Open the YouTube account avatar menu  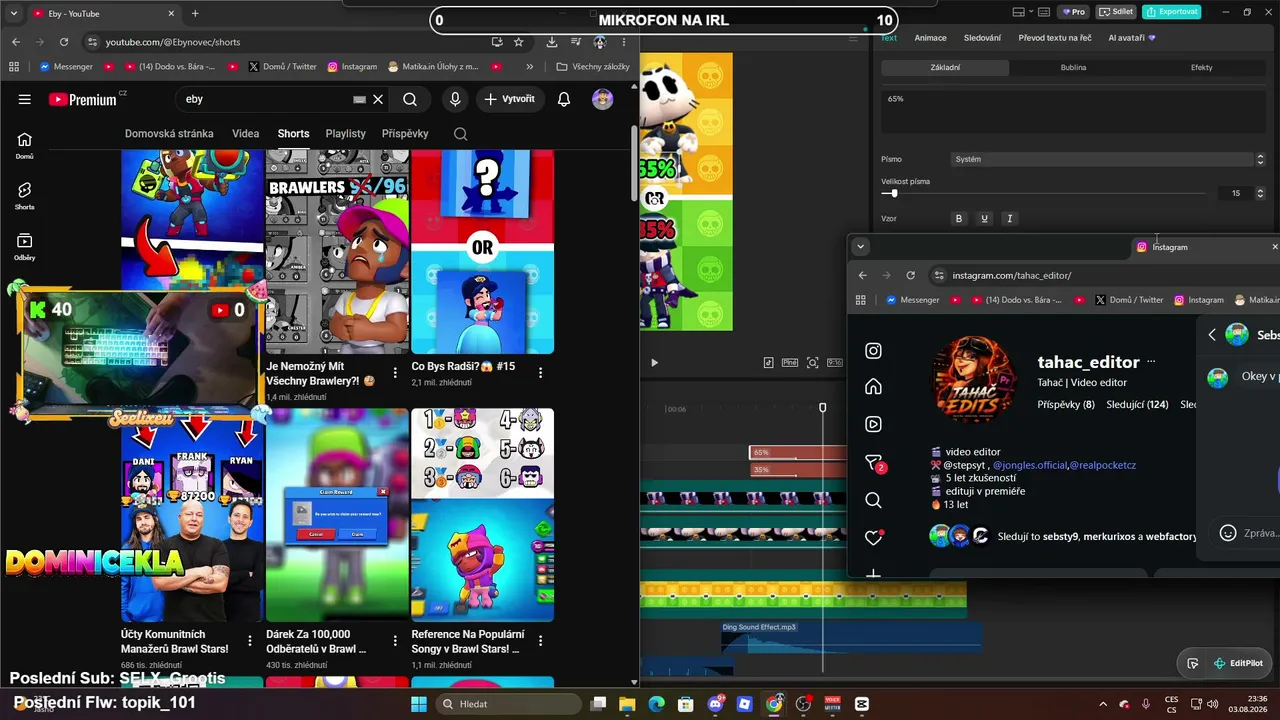click(x=602, y=99)
